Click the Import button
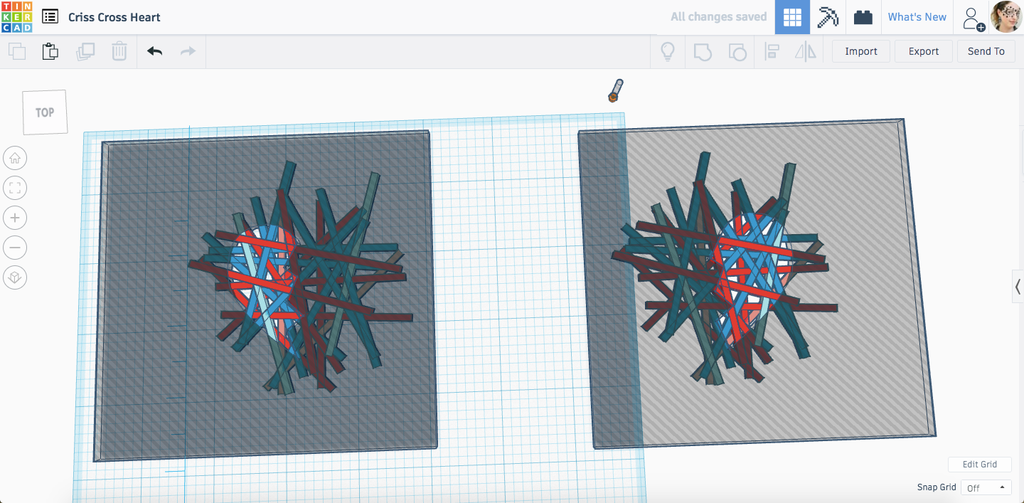Screen dimensions: 1024x503 861,52
